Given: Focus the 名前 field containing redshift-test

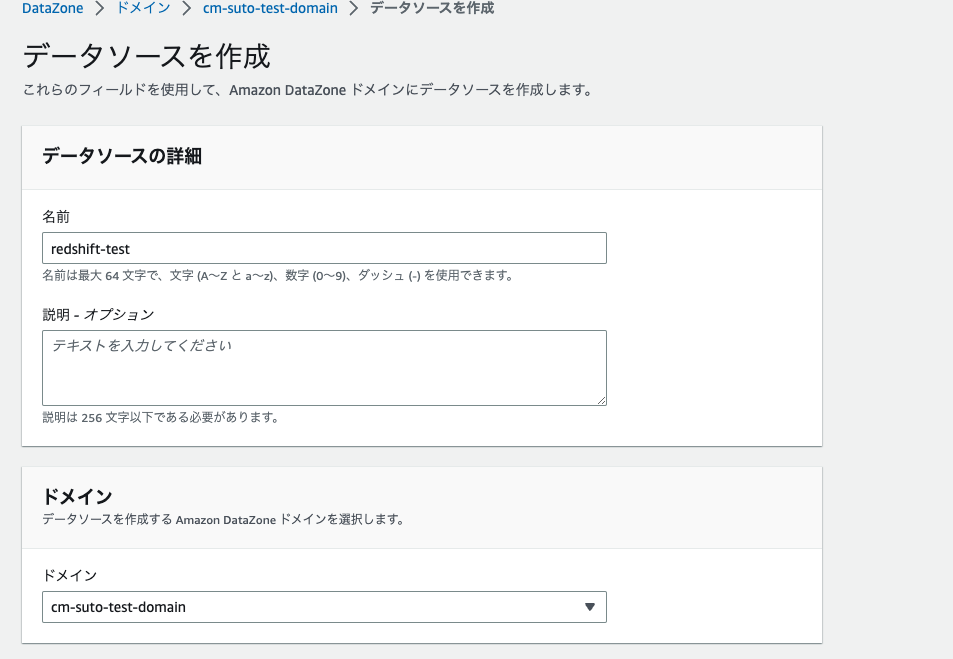Looking at the screenshot, I should click(x=324, y=247).
